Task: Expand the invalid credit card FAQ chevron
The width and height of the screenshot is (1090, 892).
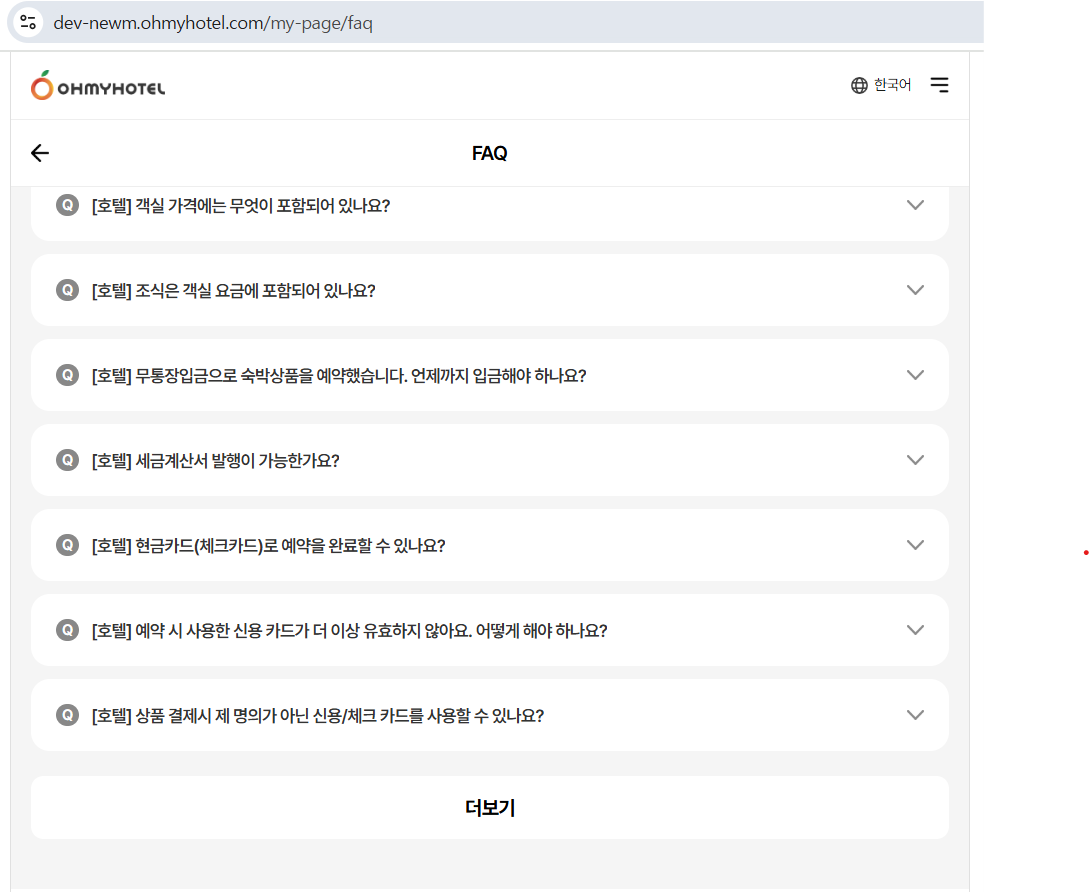Action: click(x=914, y=630)
